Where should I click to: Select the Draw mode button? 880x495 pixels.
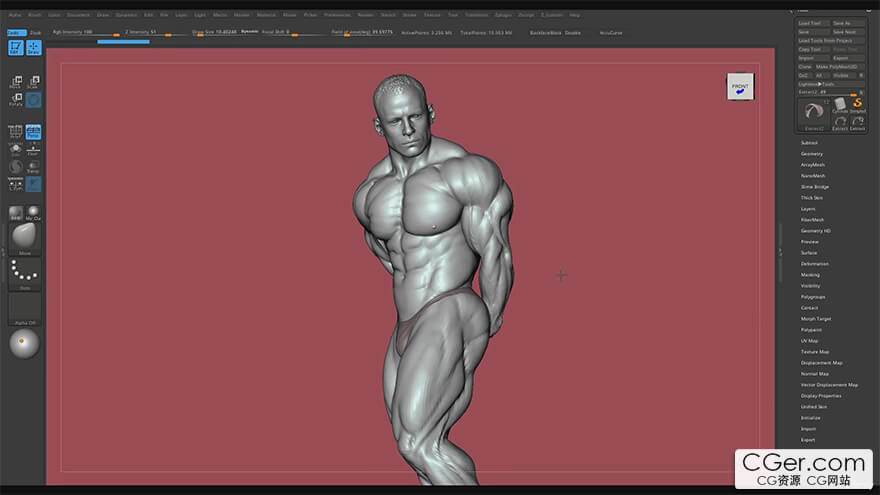coord(33,47)
